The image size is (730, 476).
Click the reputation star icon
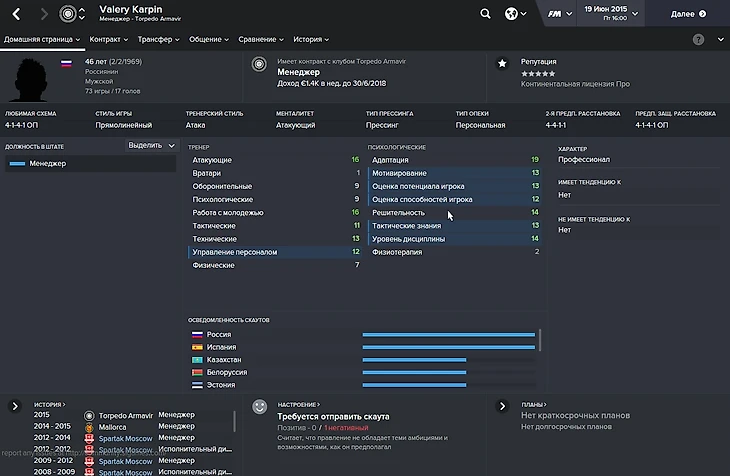[502, 63]
